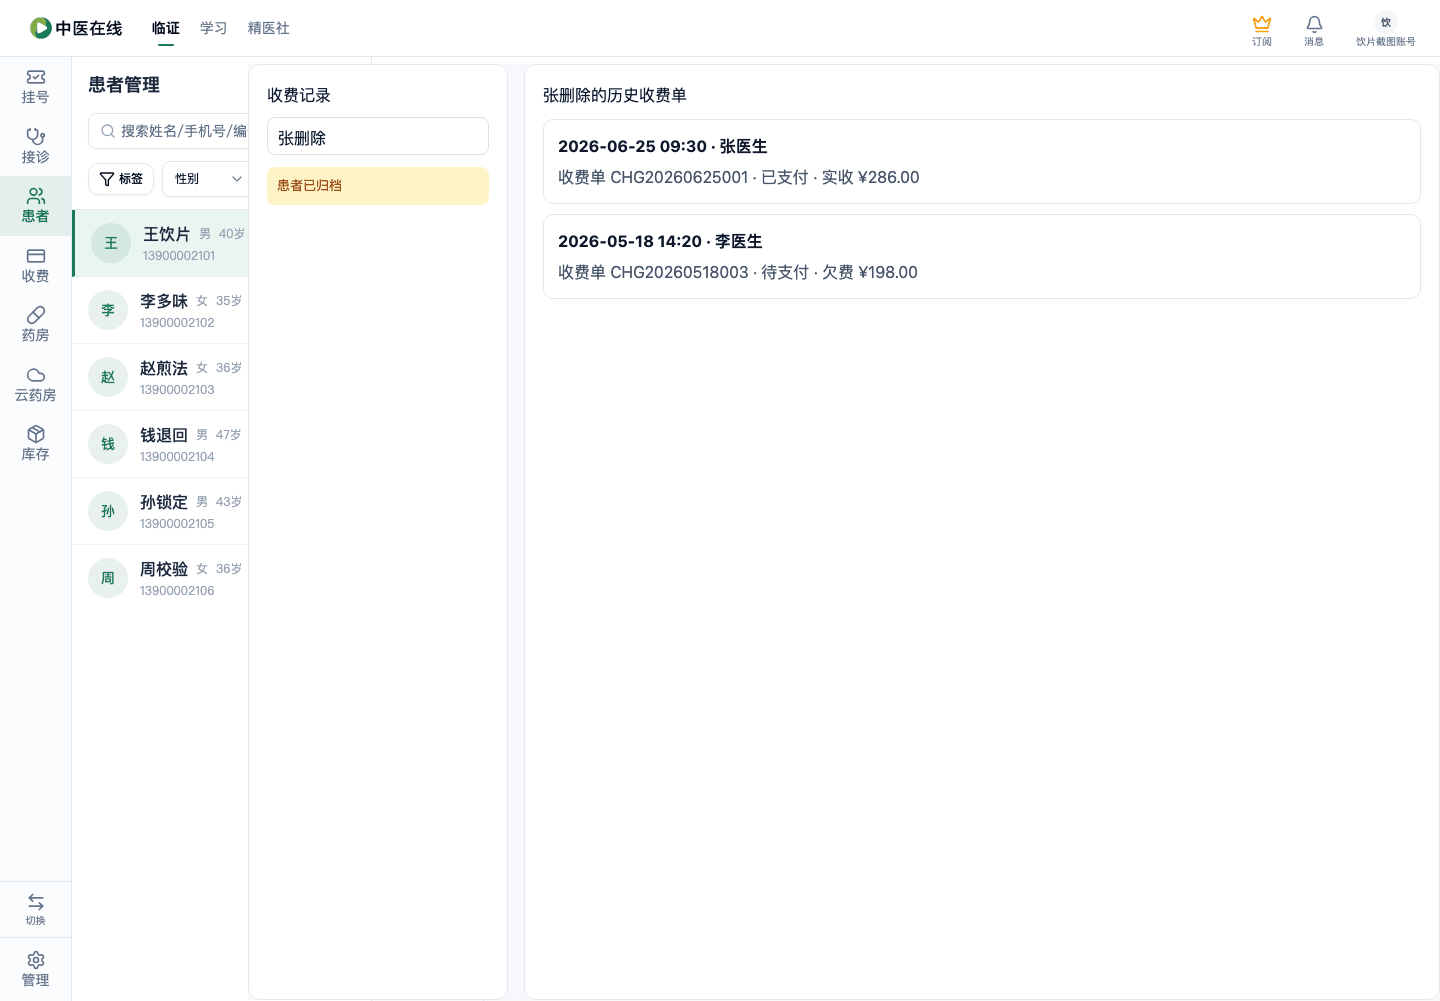The image size is (1440, 1001).
Task: Switch to the 学习 tab
Action: point(214,28)
